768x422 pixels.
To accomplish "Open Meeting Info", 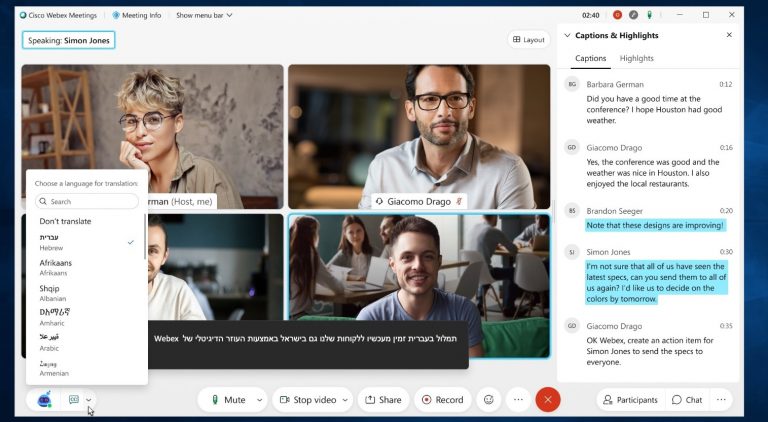I will [x=137, y=15].
